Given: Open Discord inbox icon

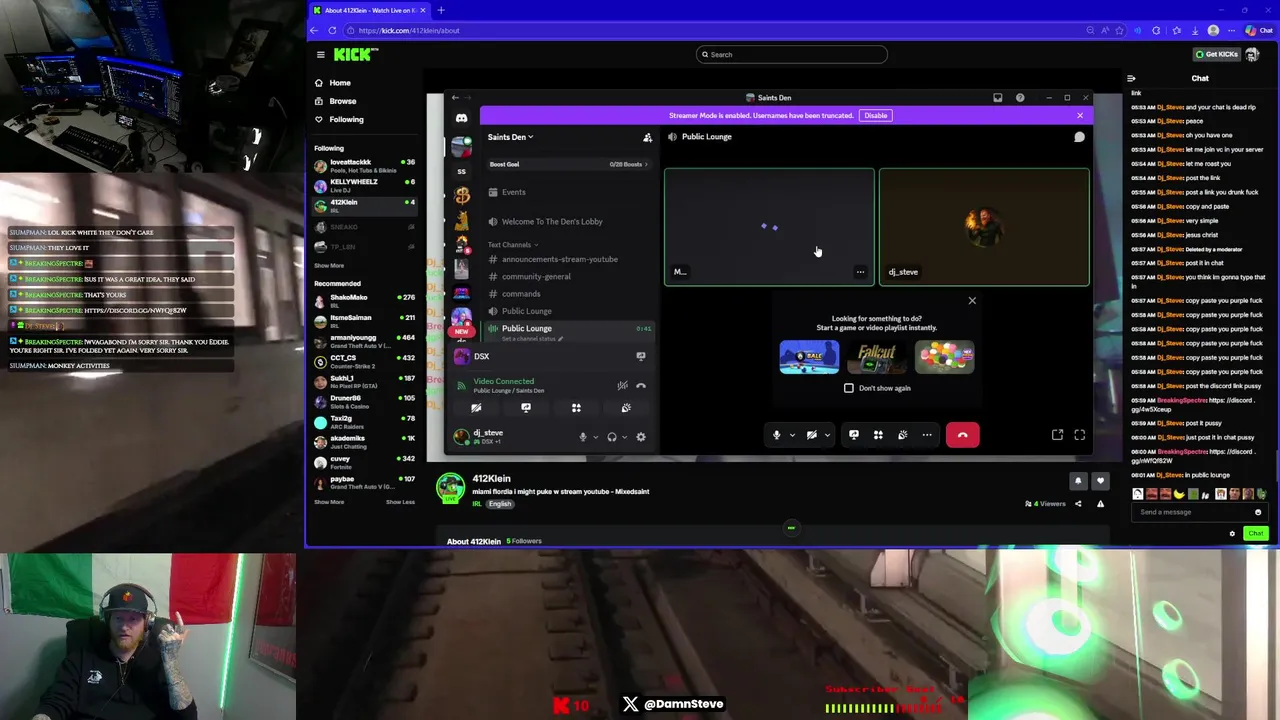Looking at the screenshot, I should pyautogui.click(x=997, y=98).
